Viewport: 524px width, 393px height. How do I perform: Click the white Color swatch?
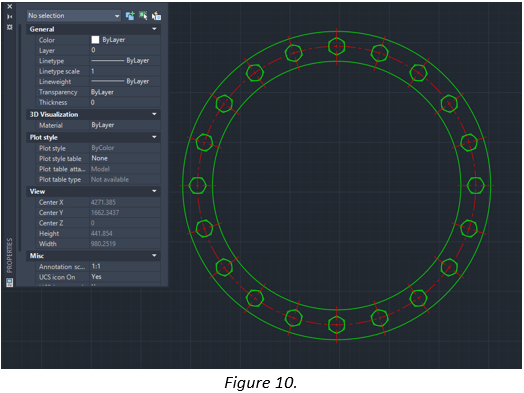point(95,40)
